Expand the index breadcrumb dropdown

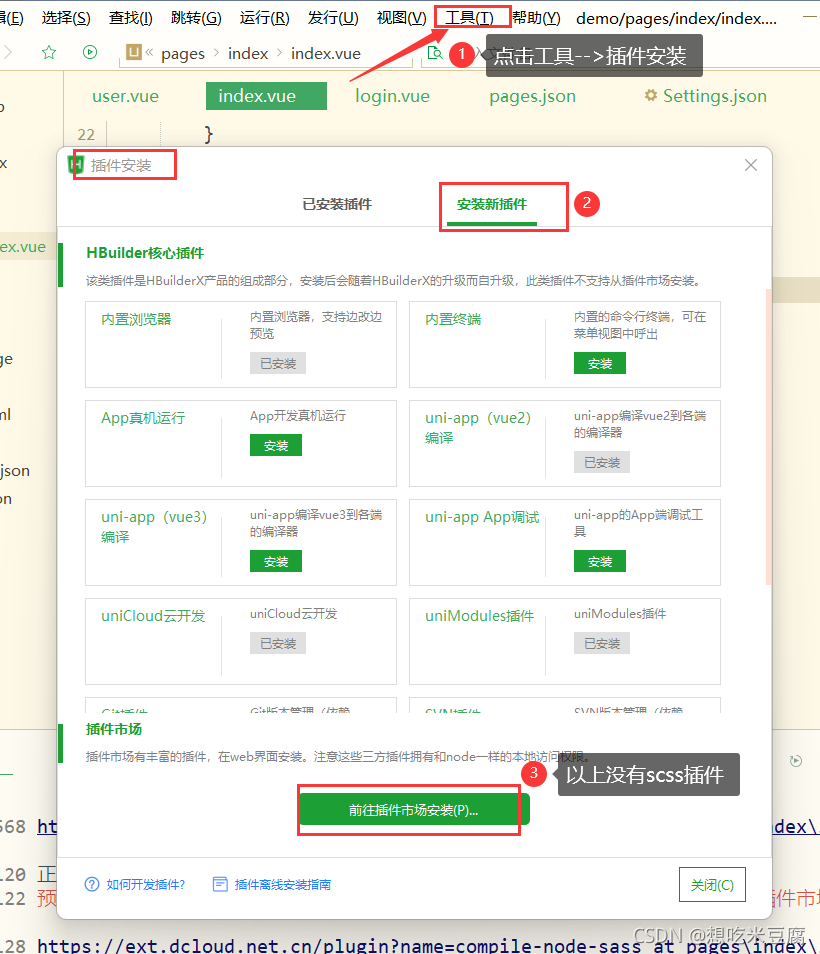point(248,53)
